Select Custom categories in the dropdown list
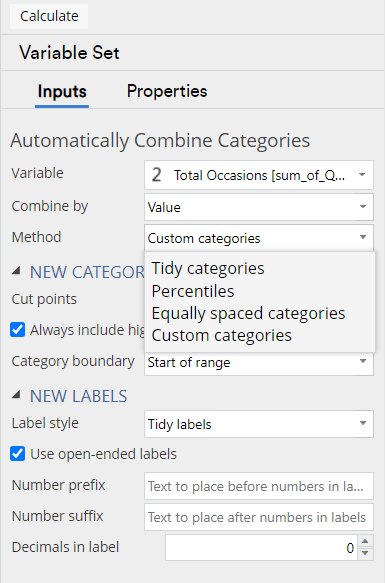 [222, 335]
